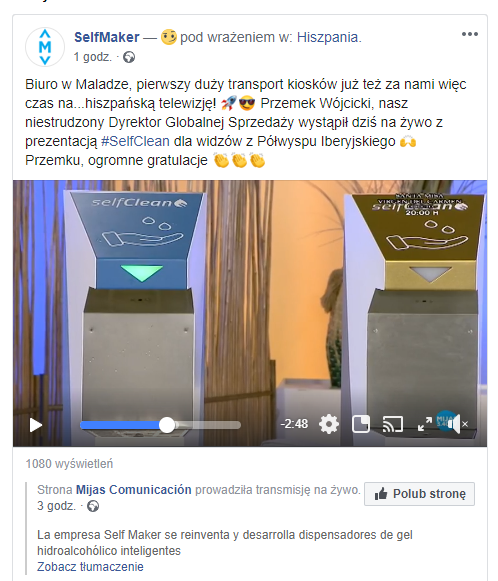The width and height of the screenshot is (498, 581).
Task: Like the page with Polub stronę
Action: point(419,494)
